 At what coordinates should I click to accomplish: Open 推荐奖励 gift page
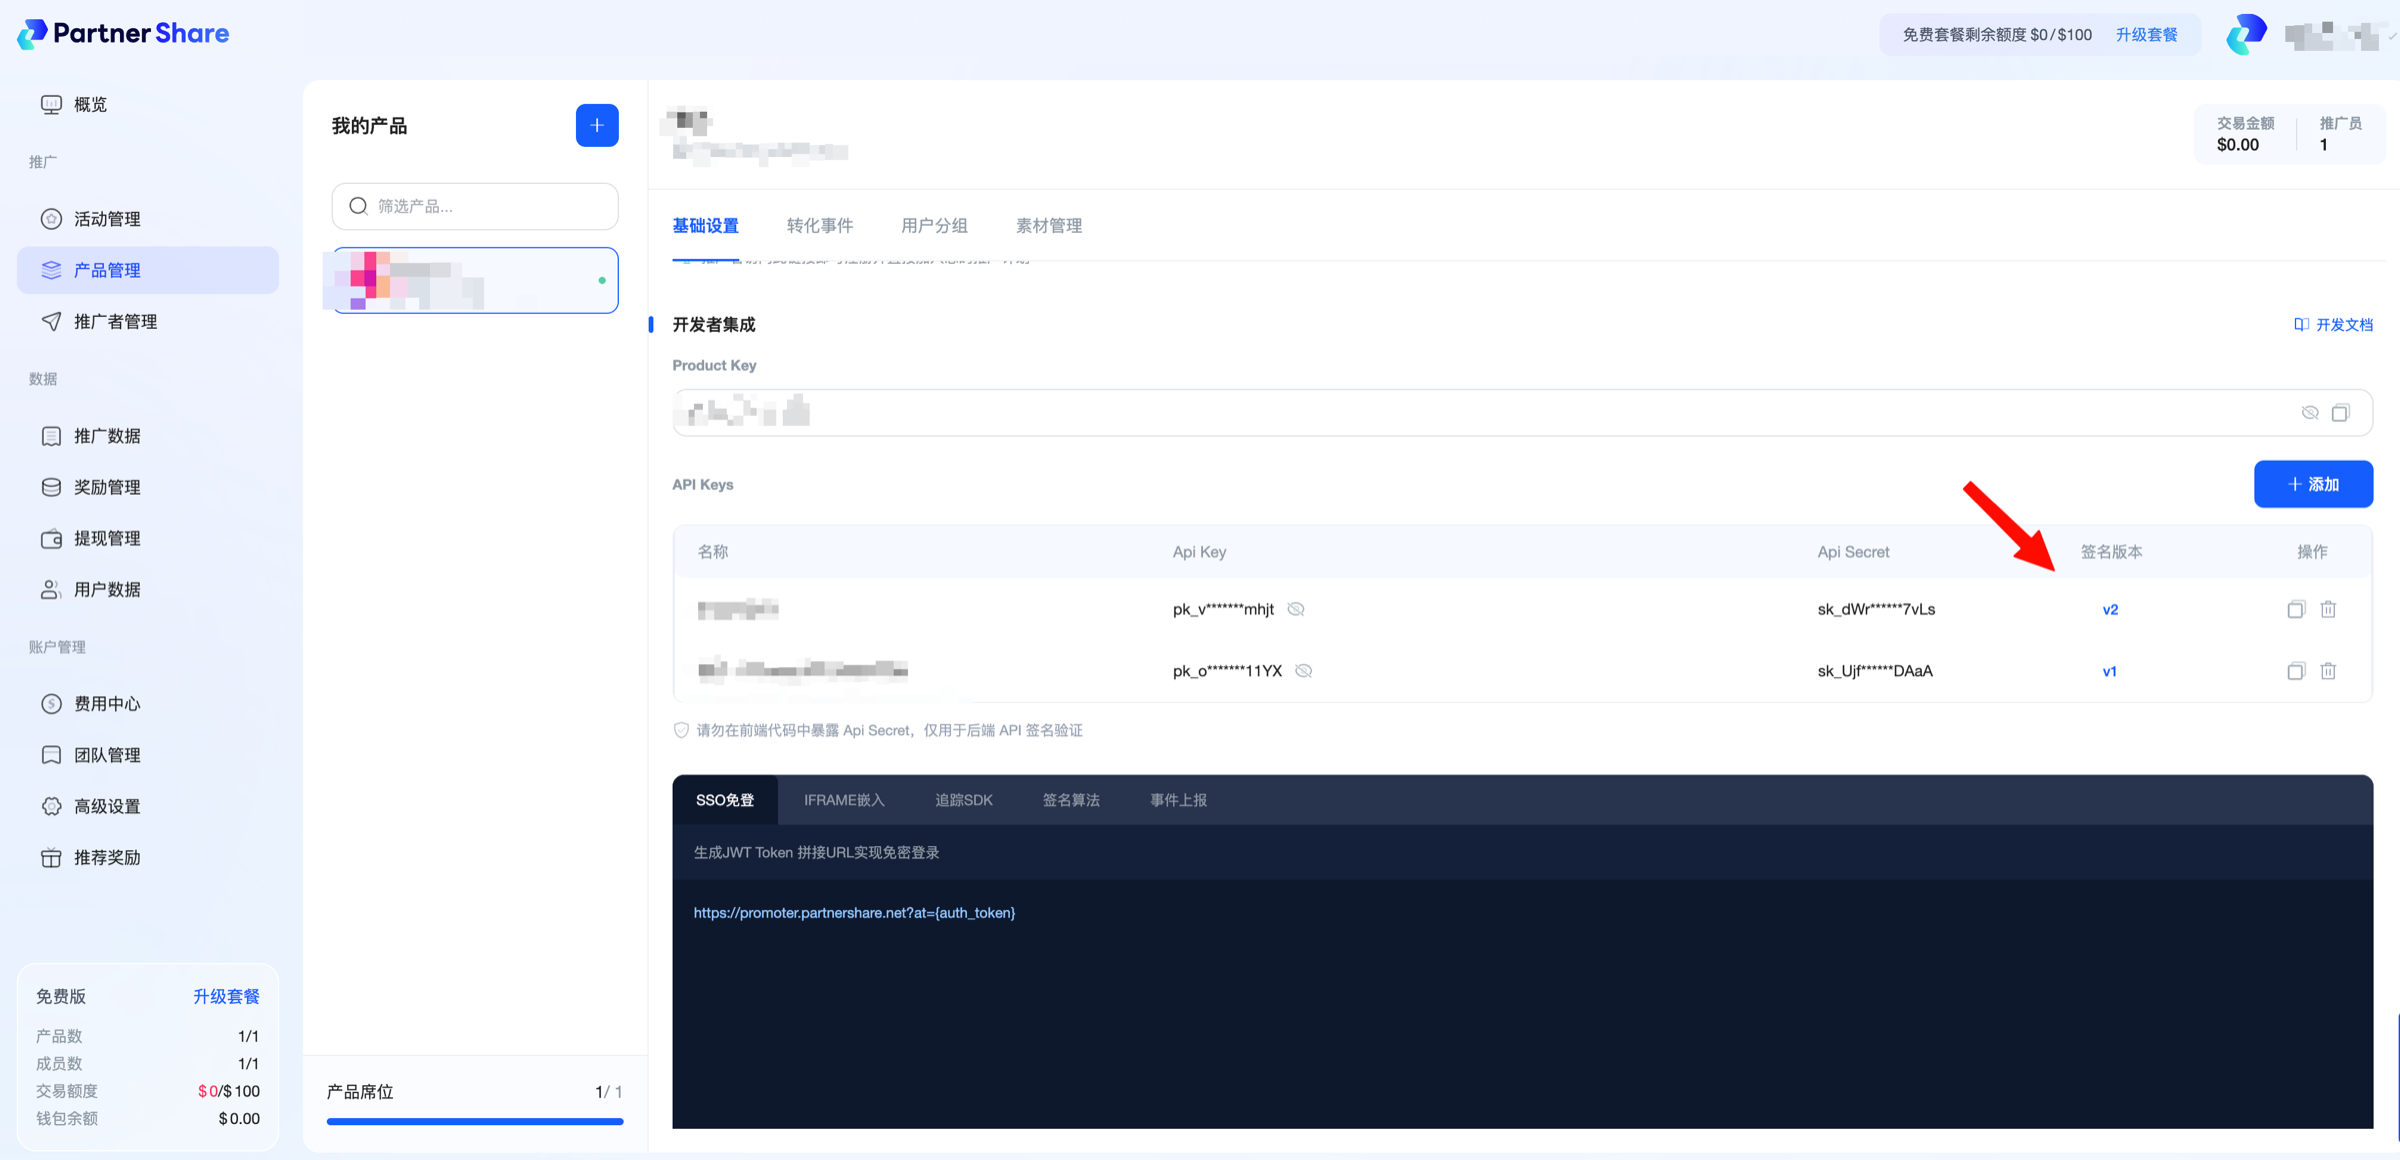148,857
